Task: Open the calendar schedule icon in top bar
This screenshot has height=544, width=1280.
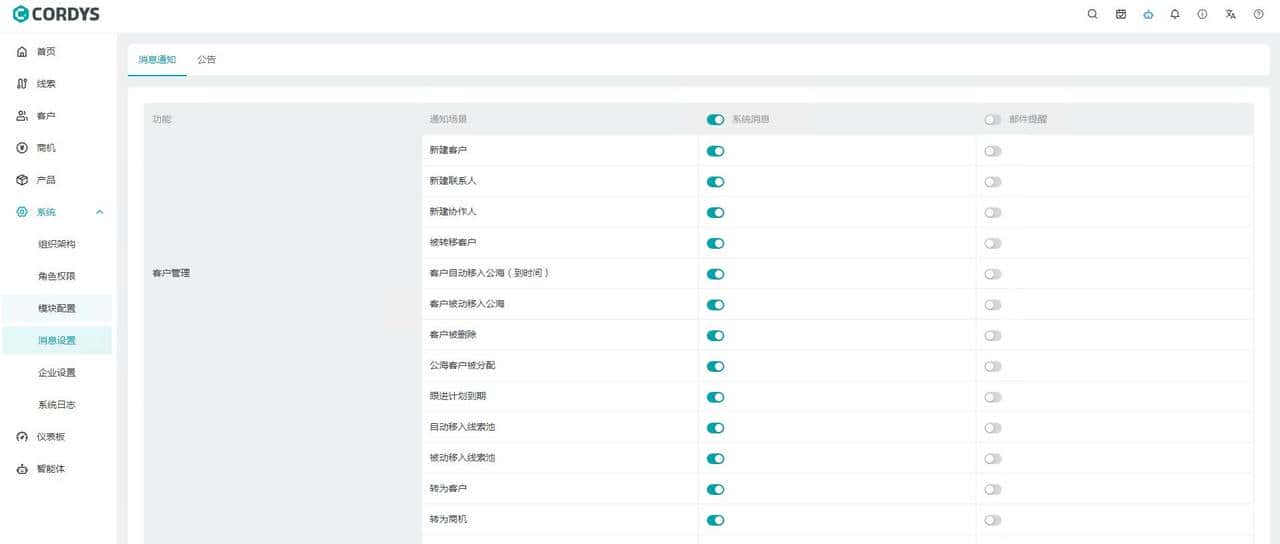Action: [1121, 14]
